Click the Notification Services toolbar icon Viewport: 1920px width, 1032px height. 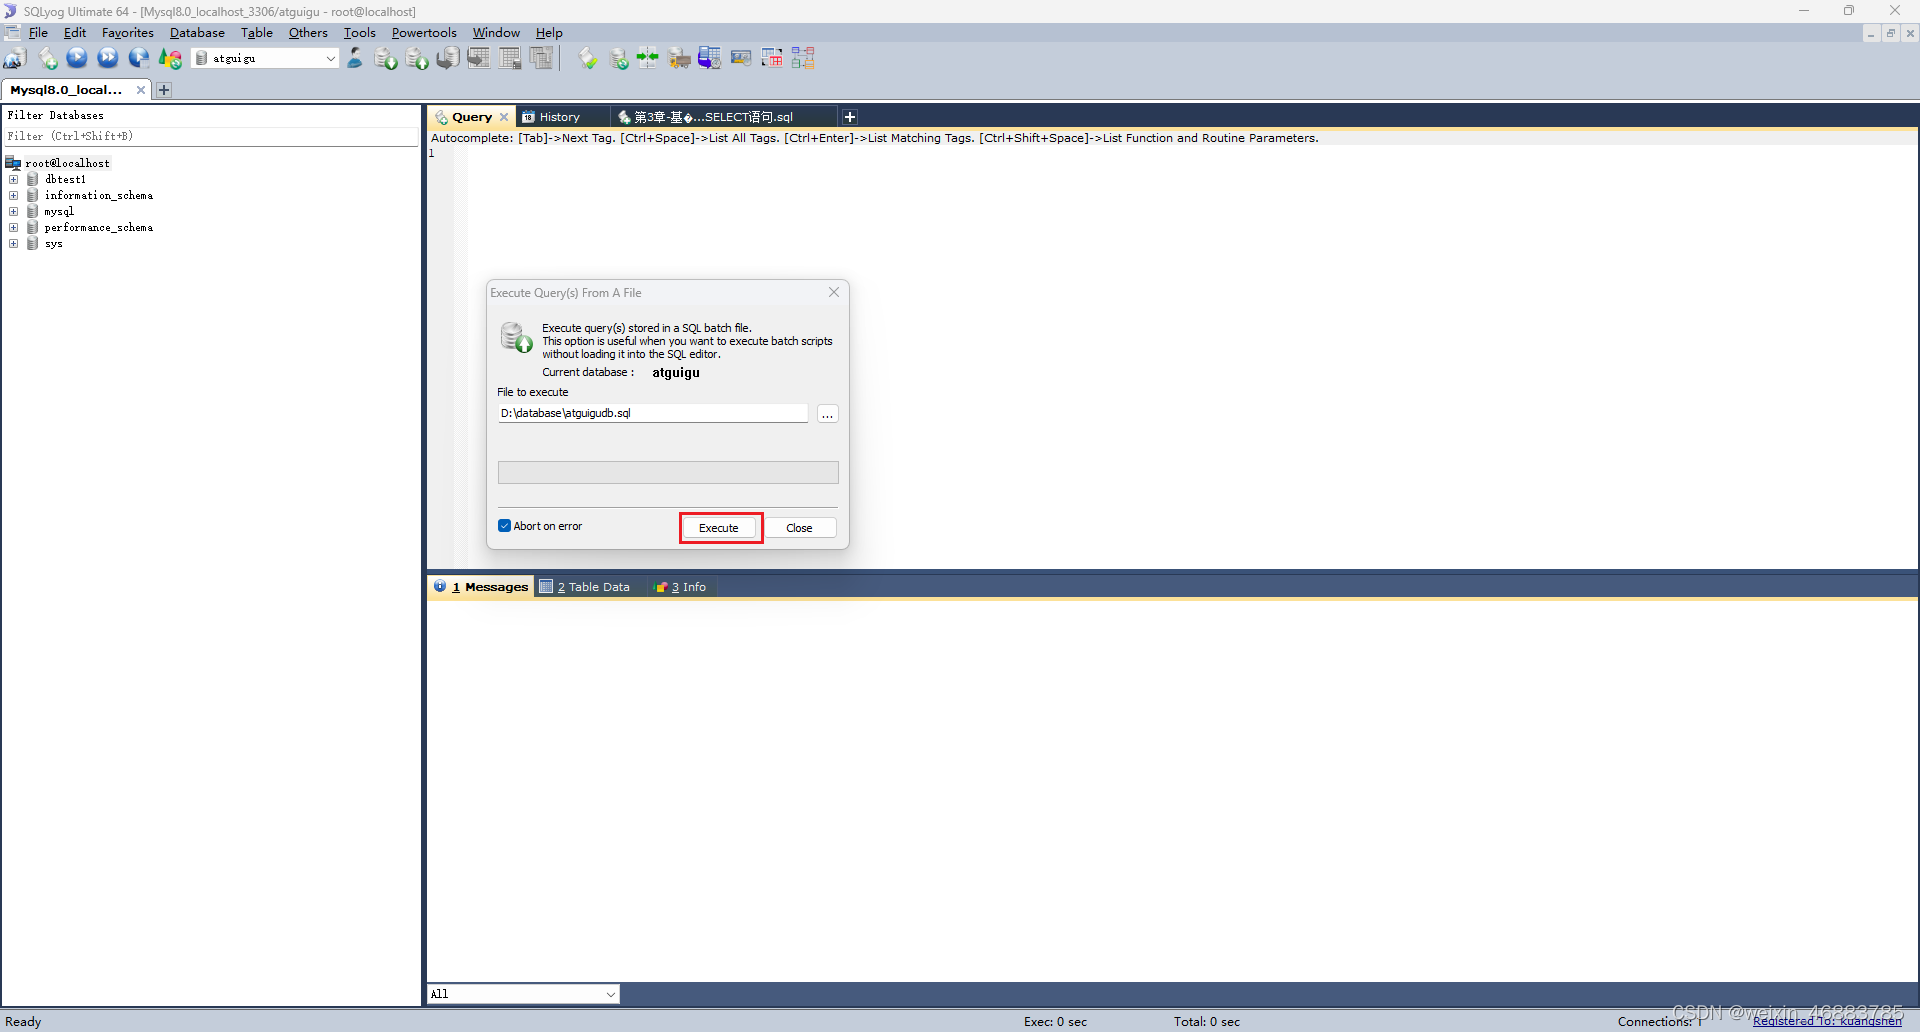point(741,58)
